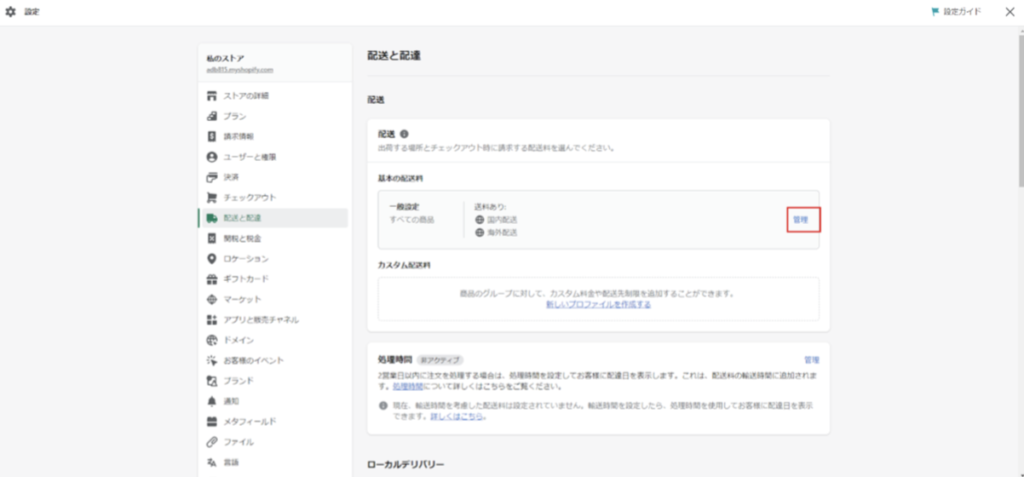
Task: Open the 設定ガイド flag link
Action: (x=956, y=12)
